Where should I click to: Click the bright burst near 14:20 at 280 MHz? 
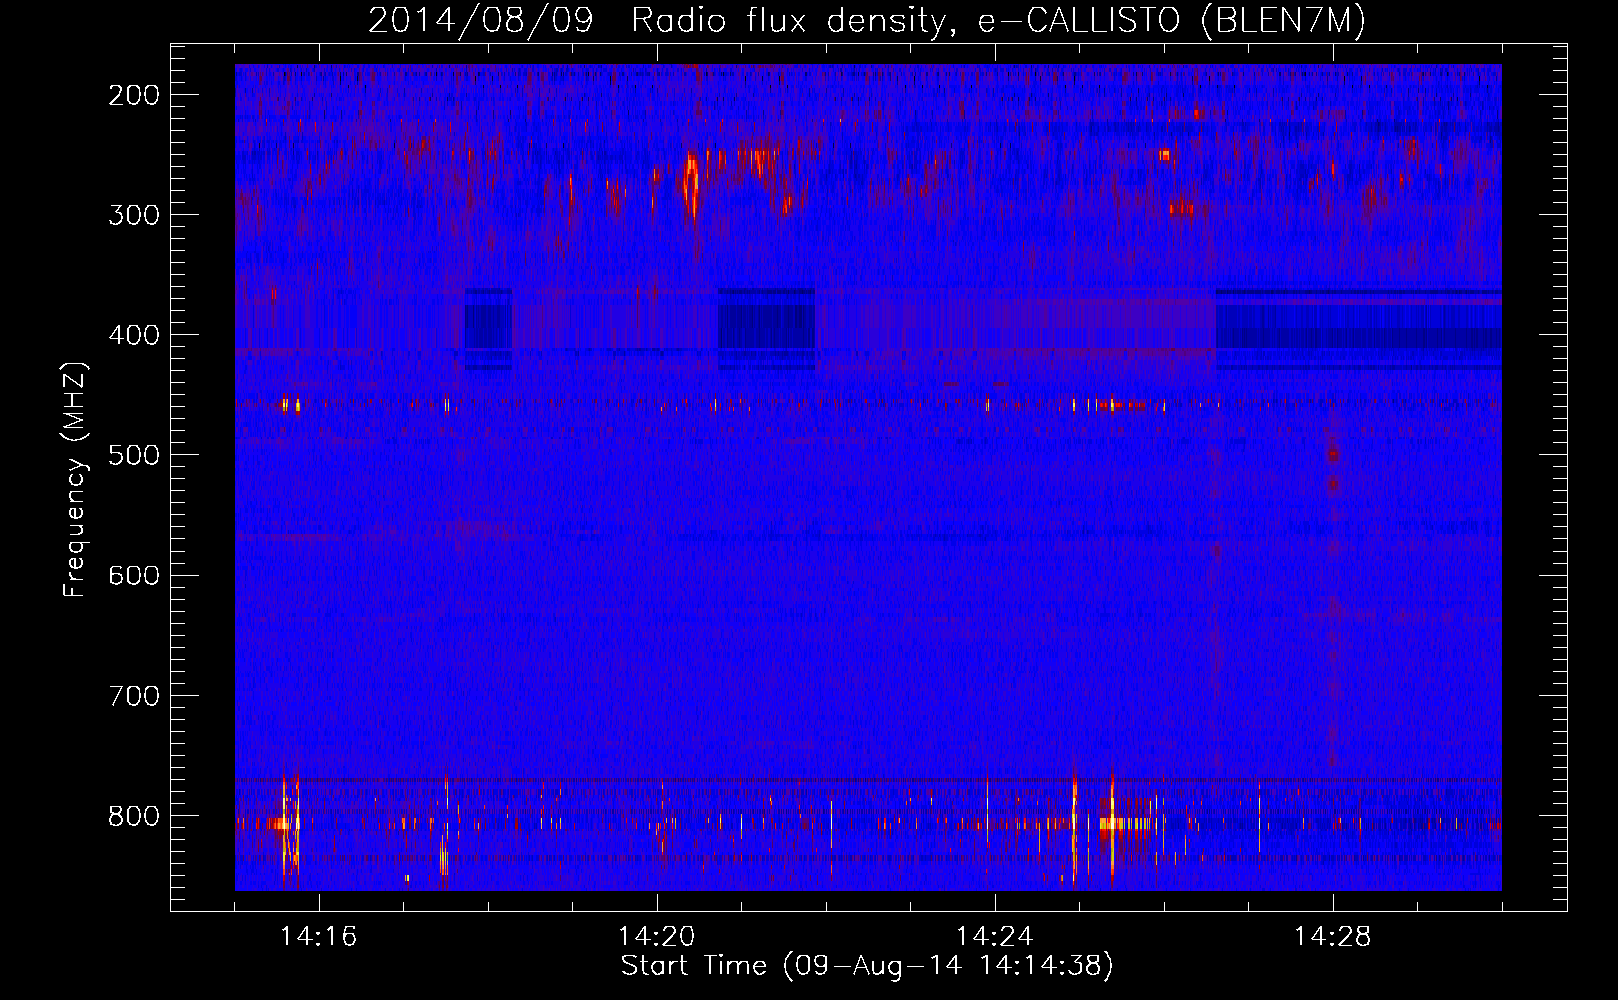tap(691, 185)
